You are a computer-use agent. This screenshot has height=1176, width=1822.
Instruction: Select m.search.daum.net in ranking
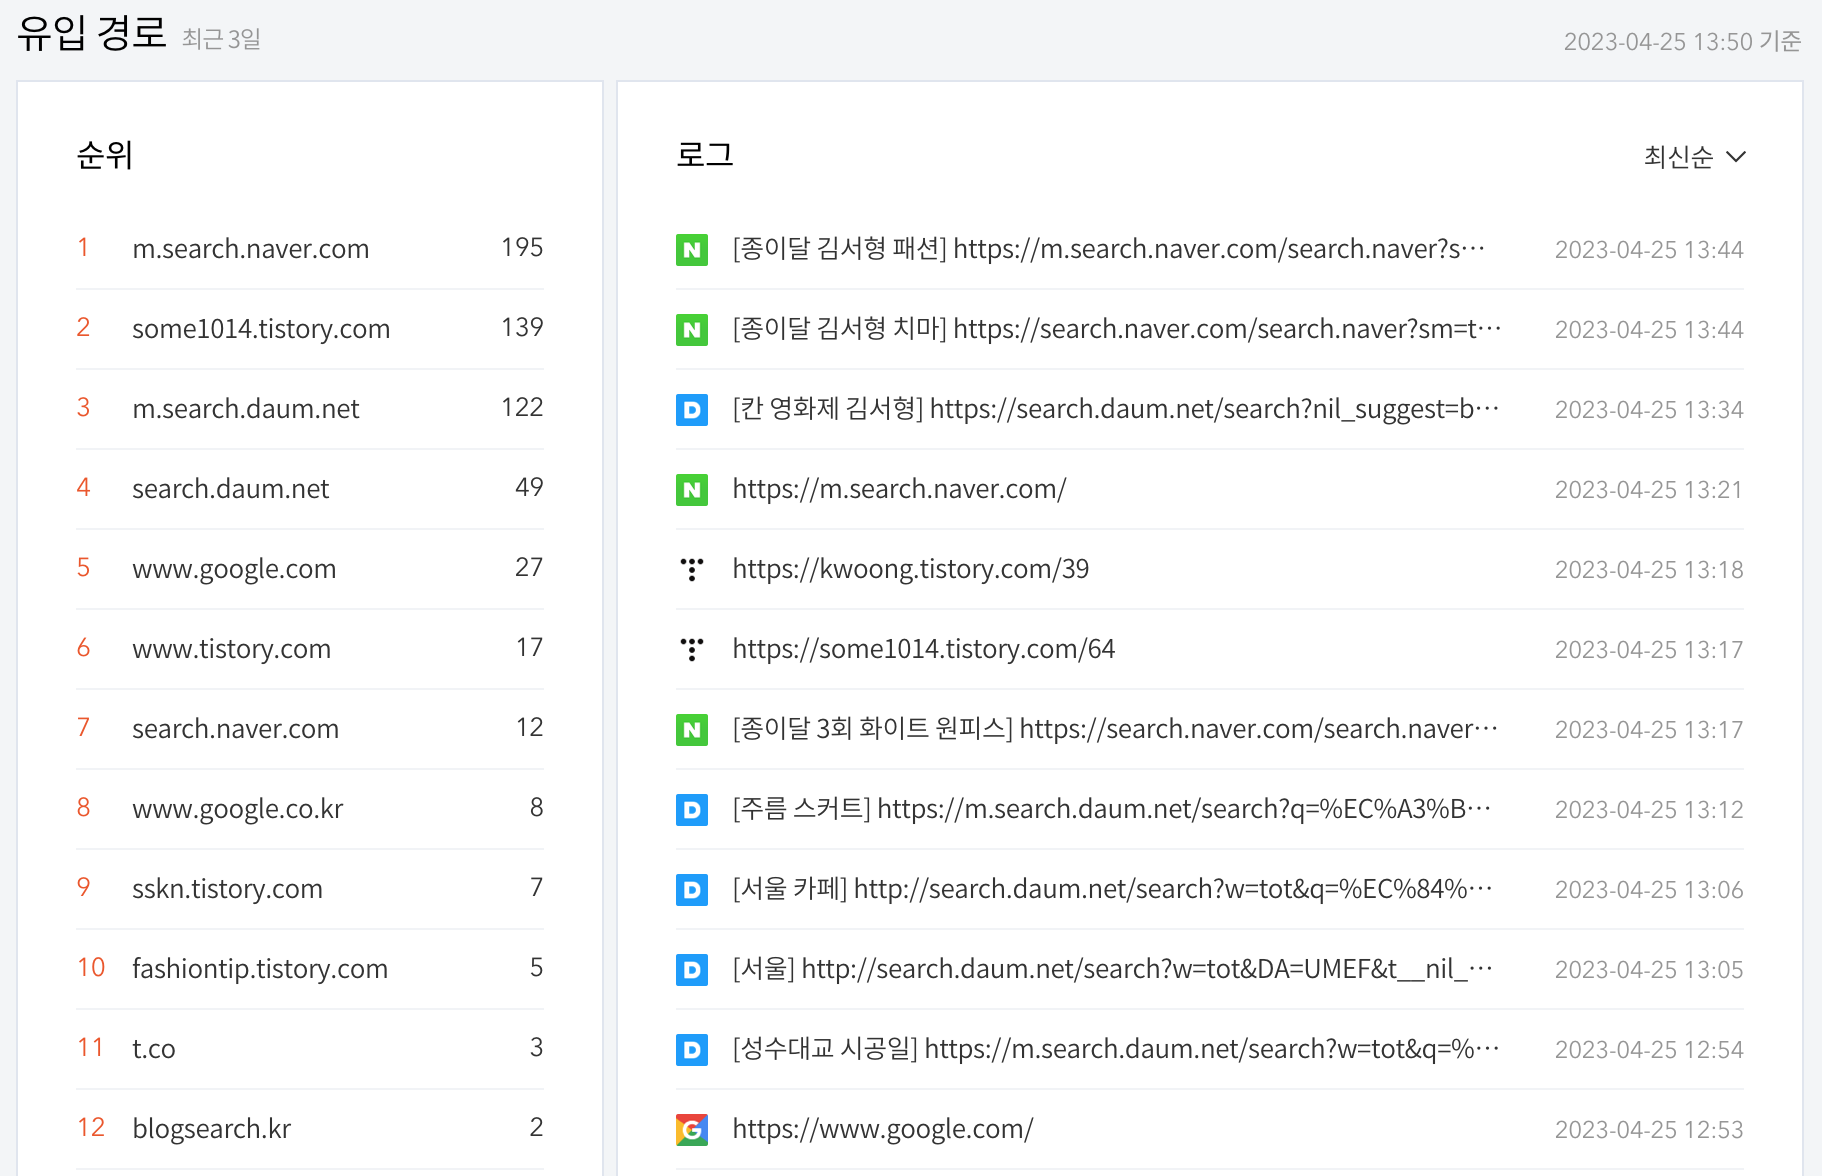(x=246, y=409)
